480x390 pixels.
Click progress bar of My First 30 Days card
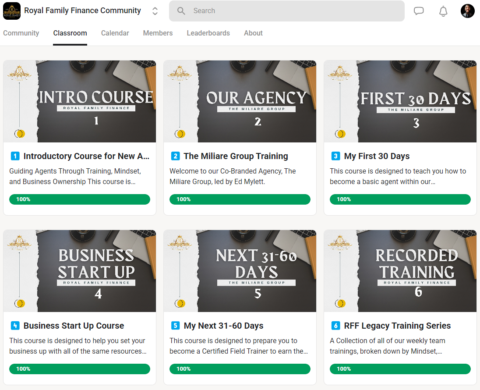[x=400, y=199]
